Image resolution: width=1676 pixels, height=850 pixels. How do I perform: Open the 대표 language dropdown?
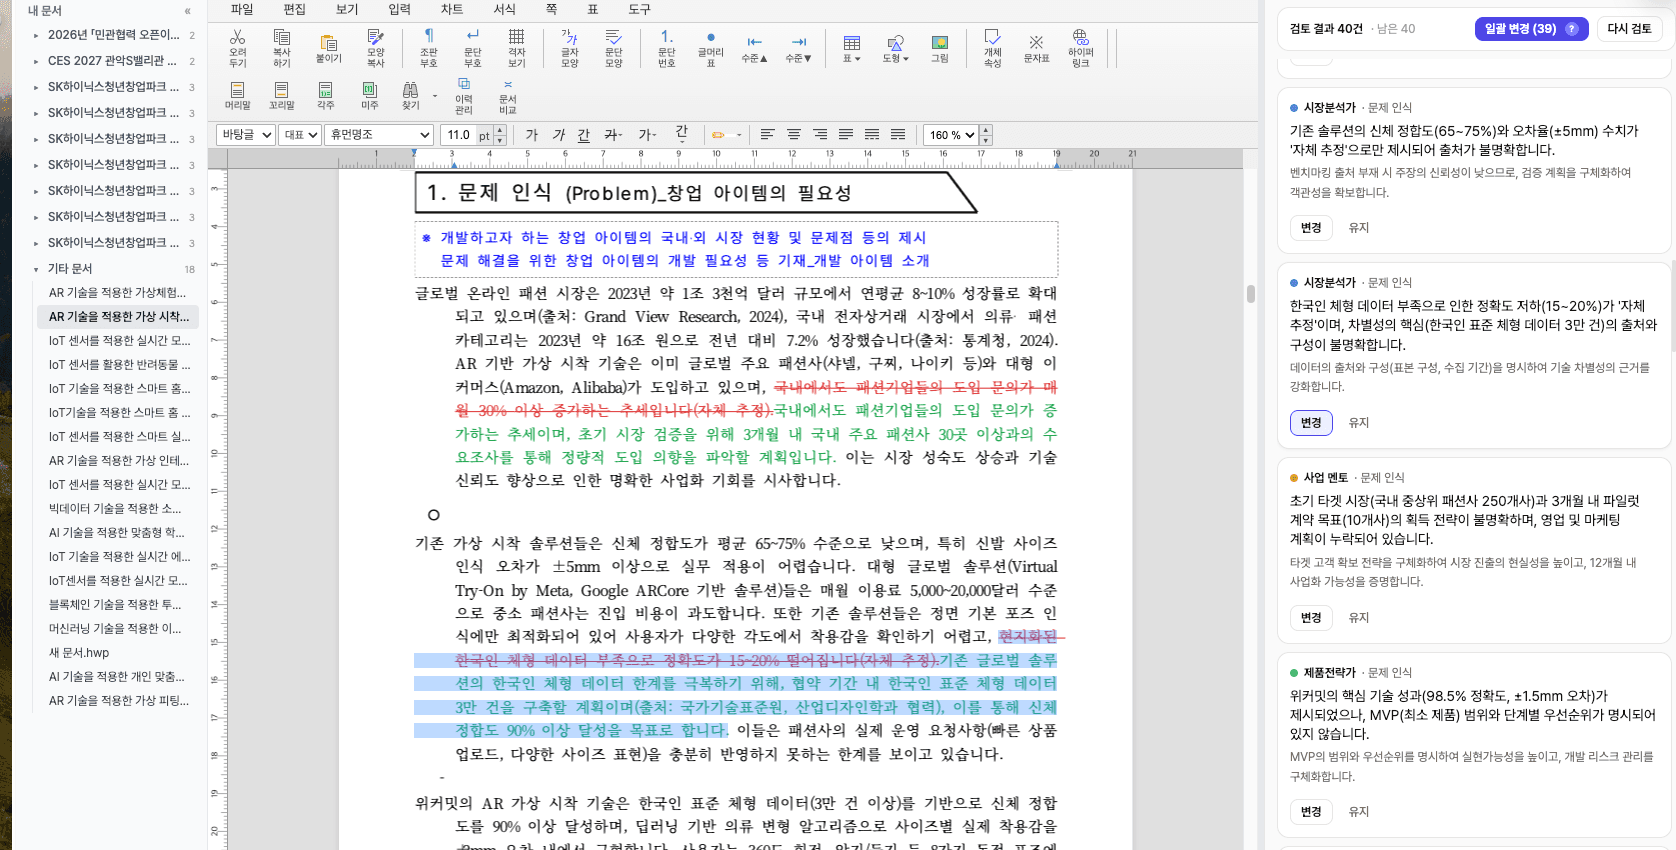pyautogui.click(x=300, y=134)
